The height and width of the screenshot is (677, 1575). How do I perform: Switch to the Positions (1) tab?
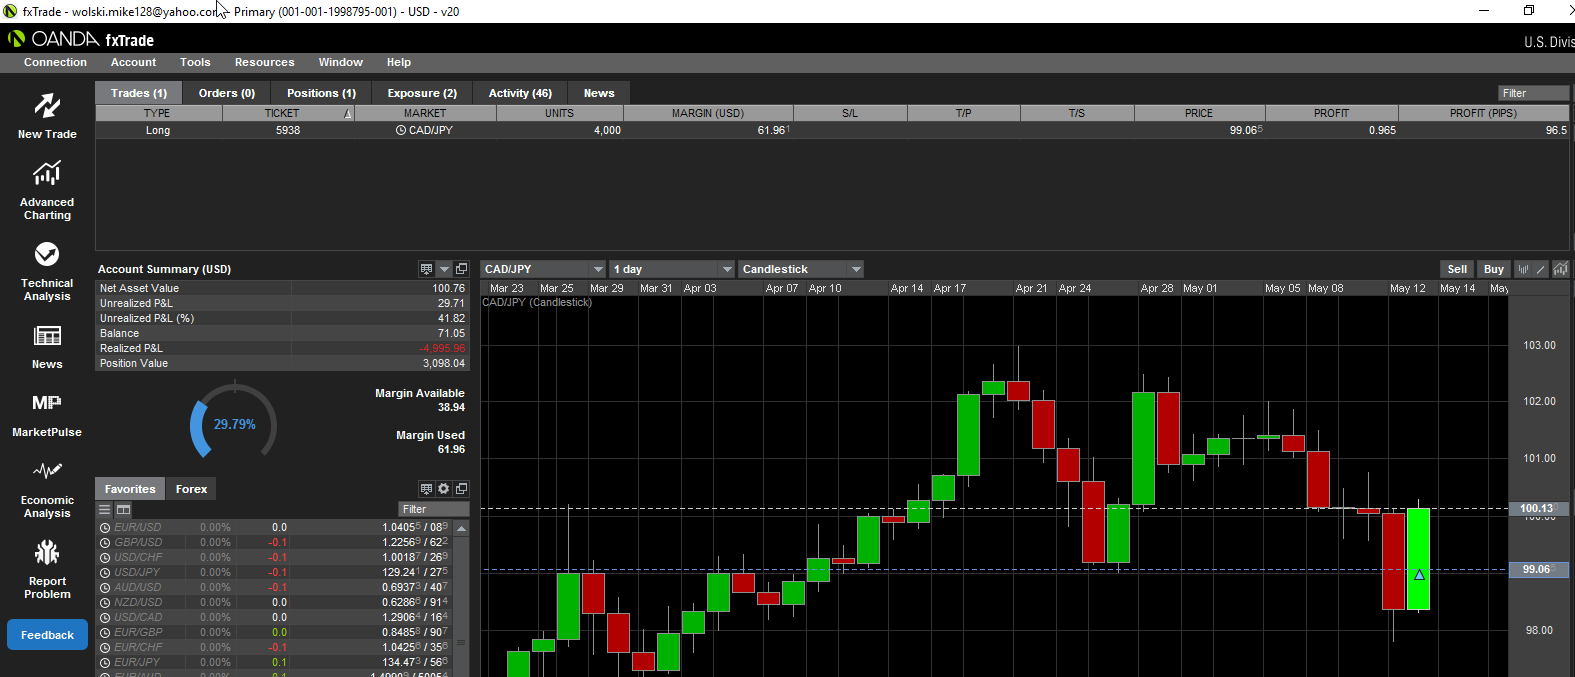[321, 93]
